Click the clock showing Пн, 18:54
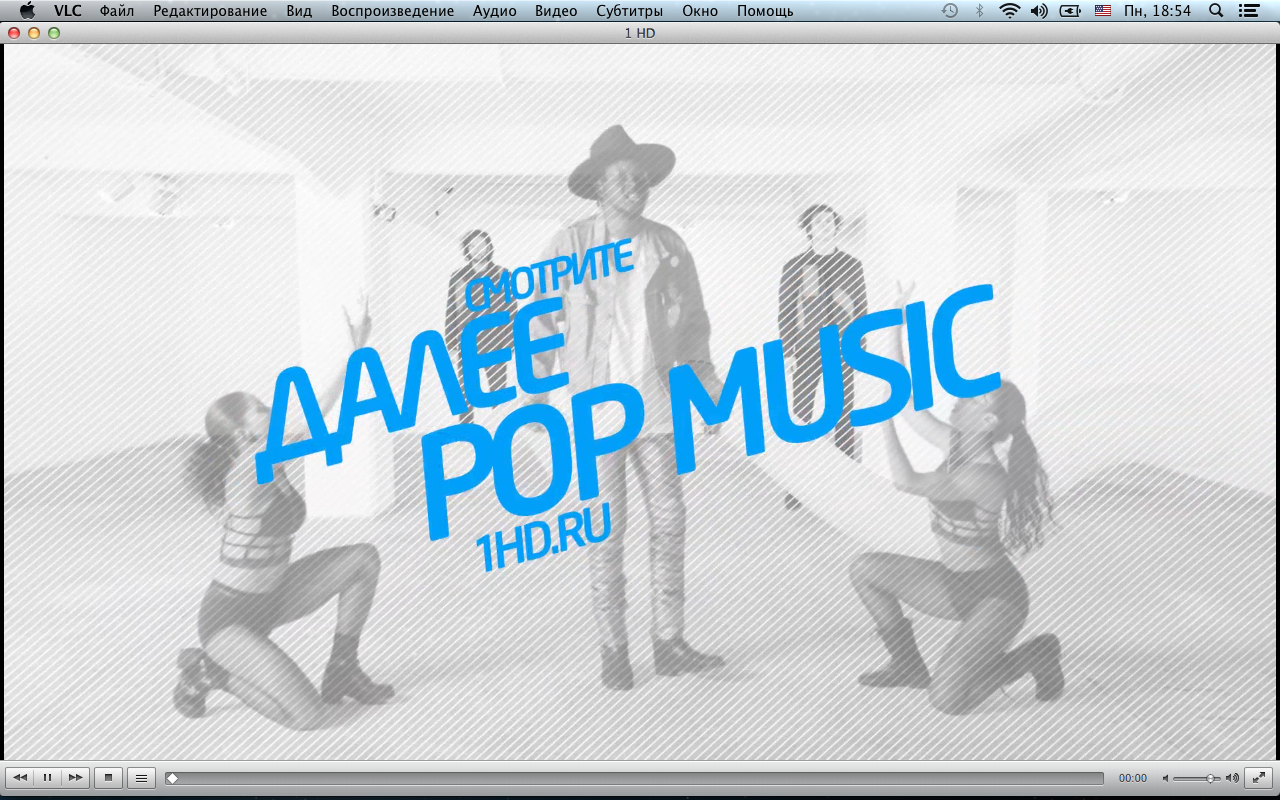The image size is (1280, 800). click(x=1157, y=11)
